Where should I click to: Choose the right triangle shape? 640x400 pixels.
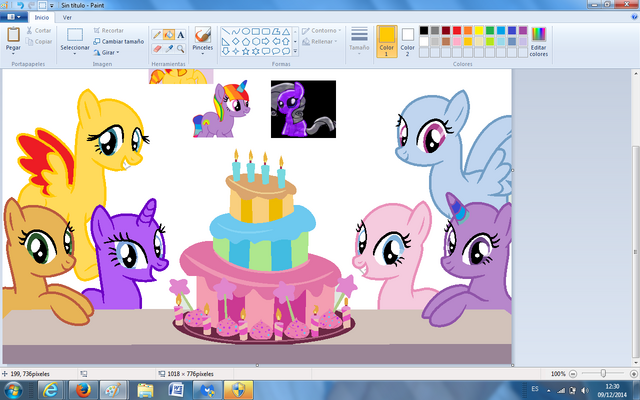(x=226, y=41)
